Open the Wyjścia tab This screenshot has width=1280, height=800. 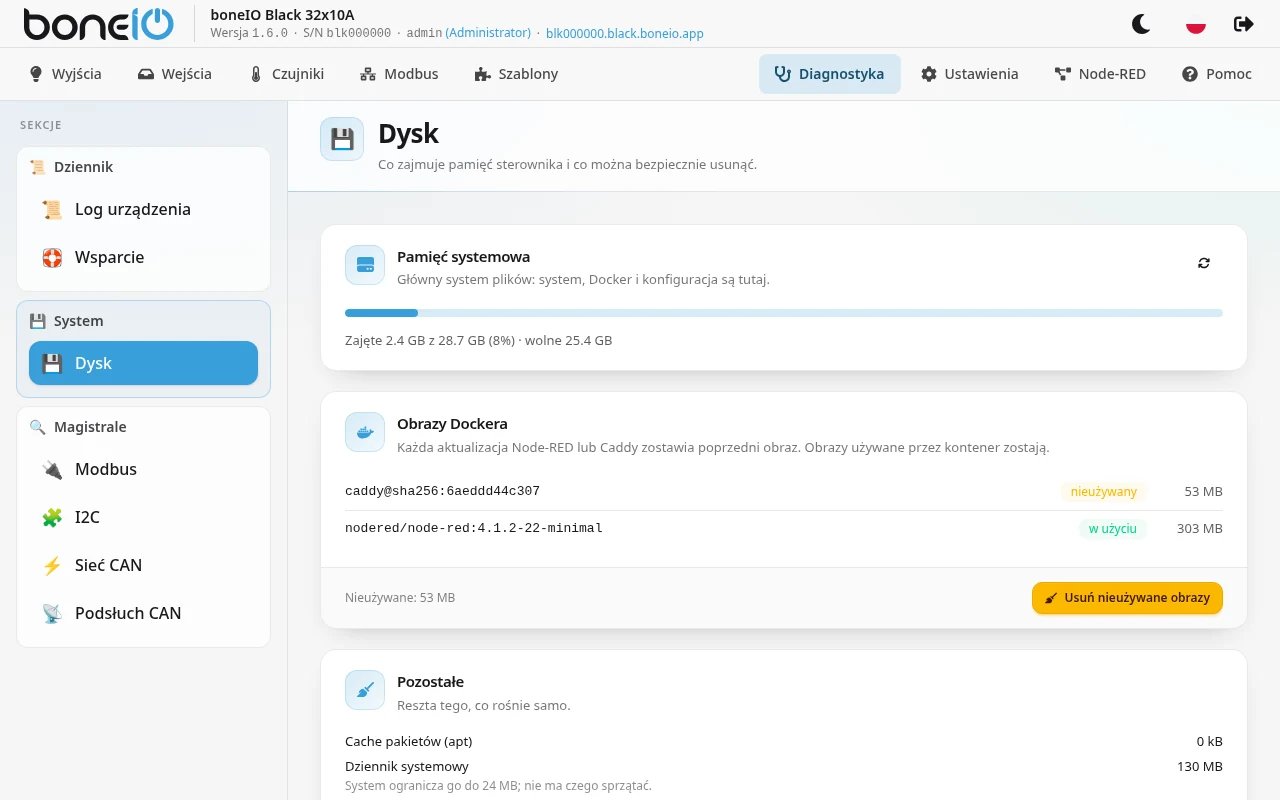click(x=65, y=74)
